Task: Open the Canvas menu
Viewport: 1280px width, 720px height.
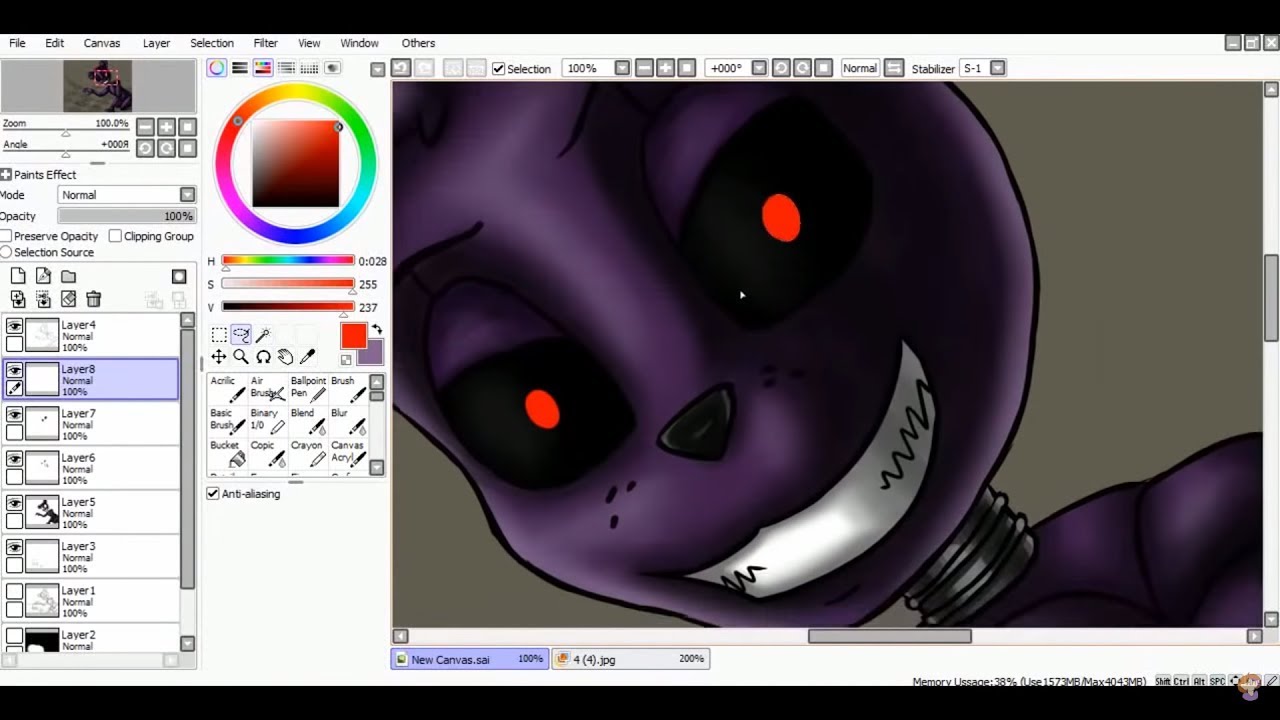Action: point(102,43)
